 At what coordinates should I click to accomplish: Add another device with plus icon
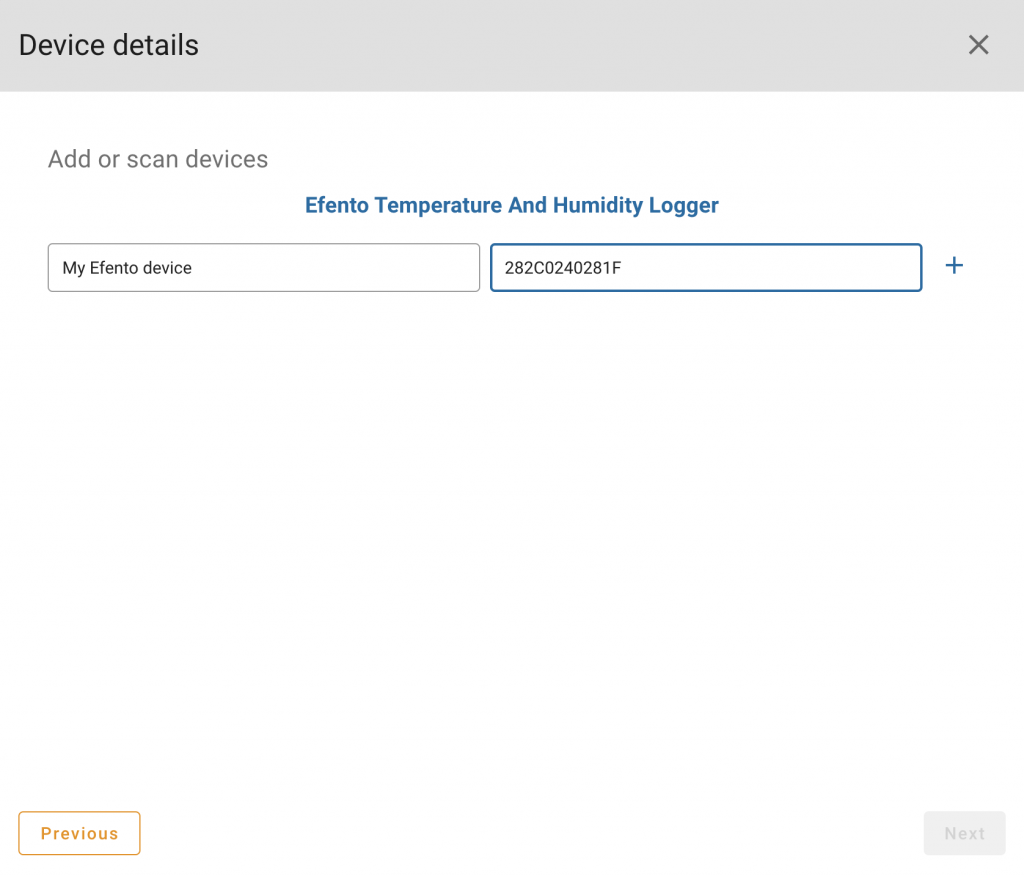954,266
